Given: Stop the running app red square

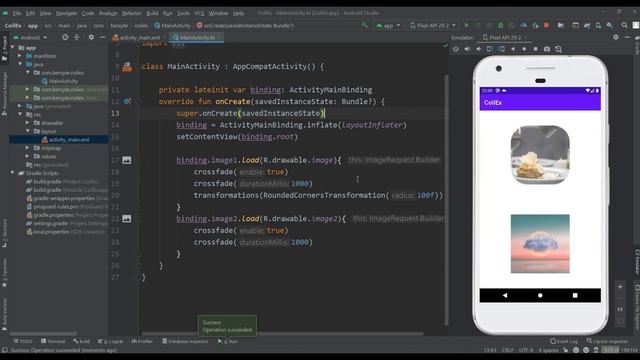Looking at the screenshot, I should tap(547, 25).
